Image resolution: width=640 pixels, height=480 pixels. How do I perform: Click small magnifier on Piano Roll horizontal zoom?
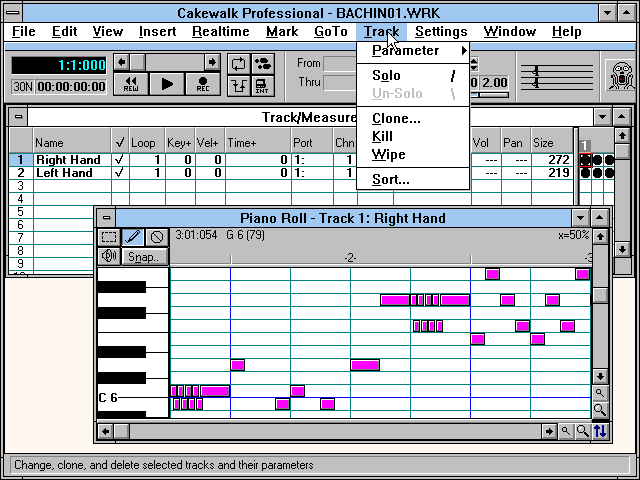pos(566,431)
